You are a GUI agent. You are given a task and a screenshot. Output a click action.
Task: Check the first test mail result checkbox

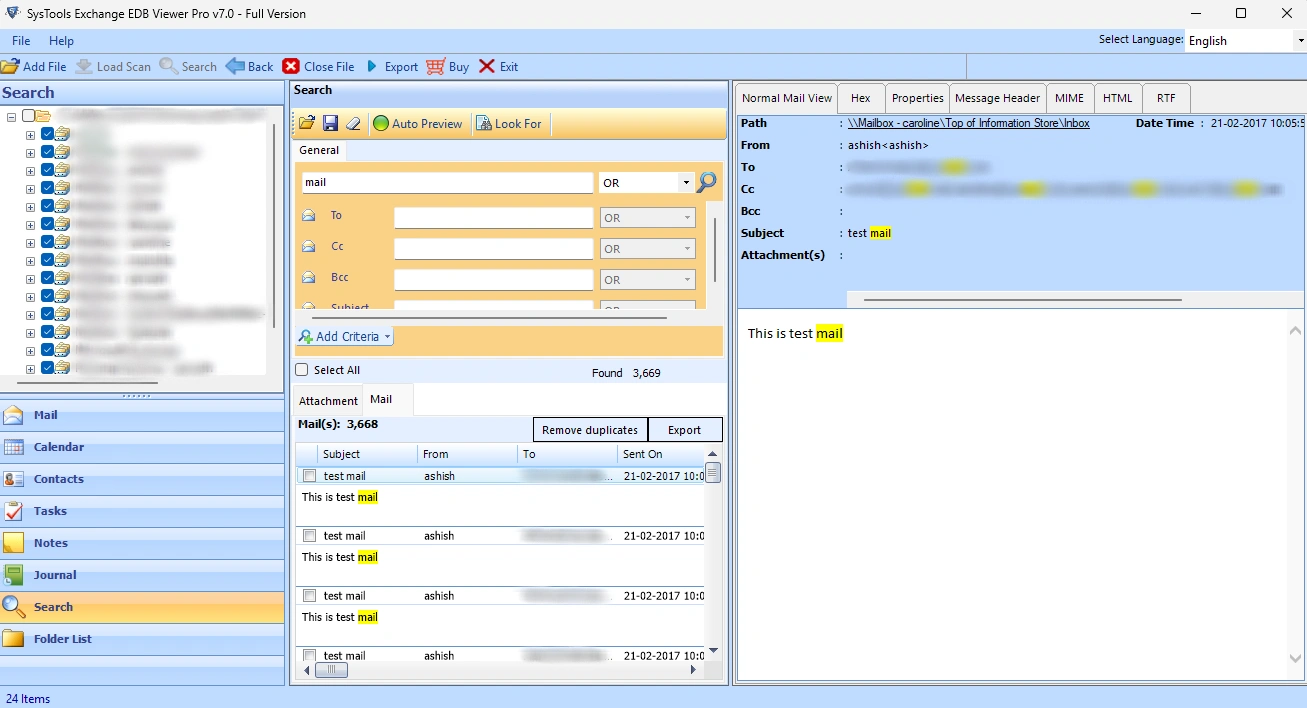(x=310, y=476)
